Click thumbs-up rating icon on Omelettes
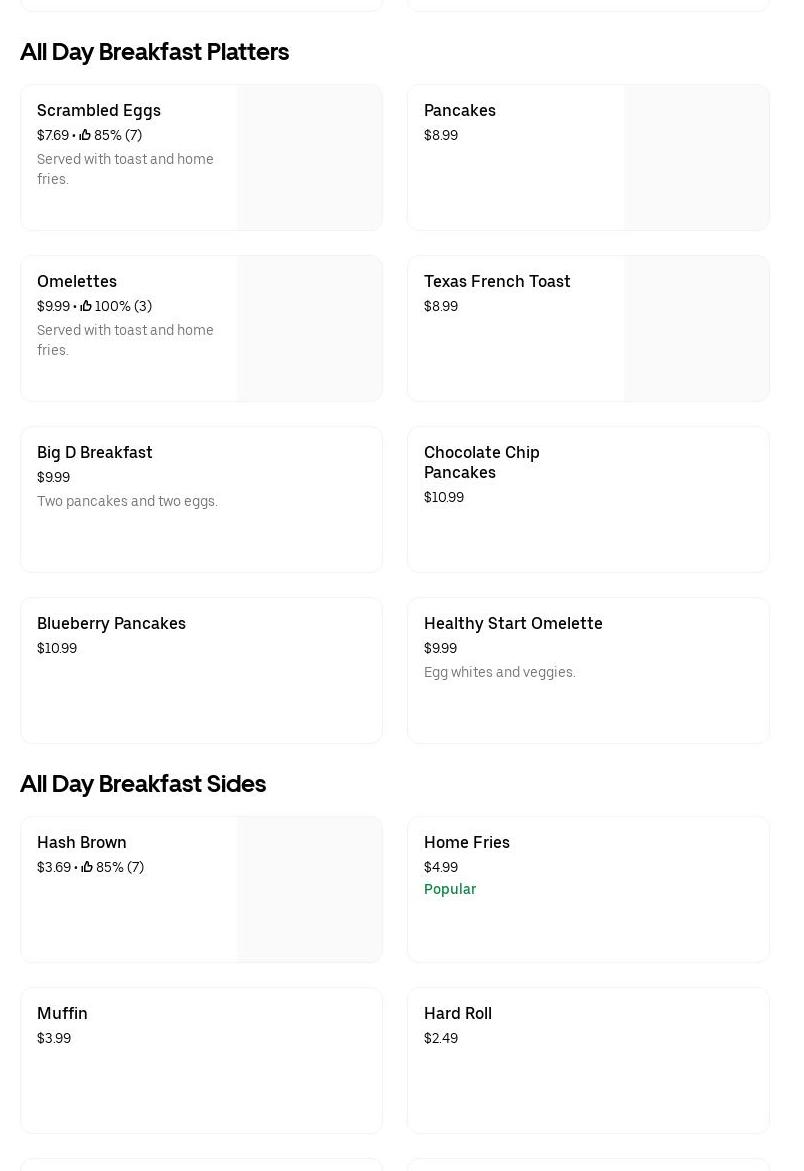Screen dimensions: 804x1171 (86, 306)
